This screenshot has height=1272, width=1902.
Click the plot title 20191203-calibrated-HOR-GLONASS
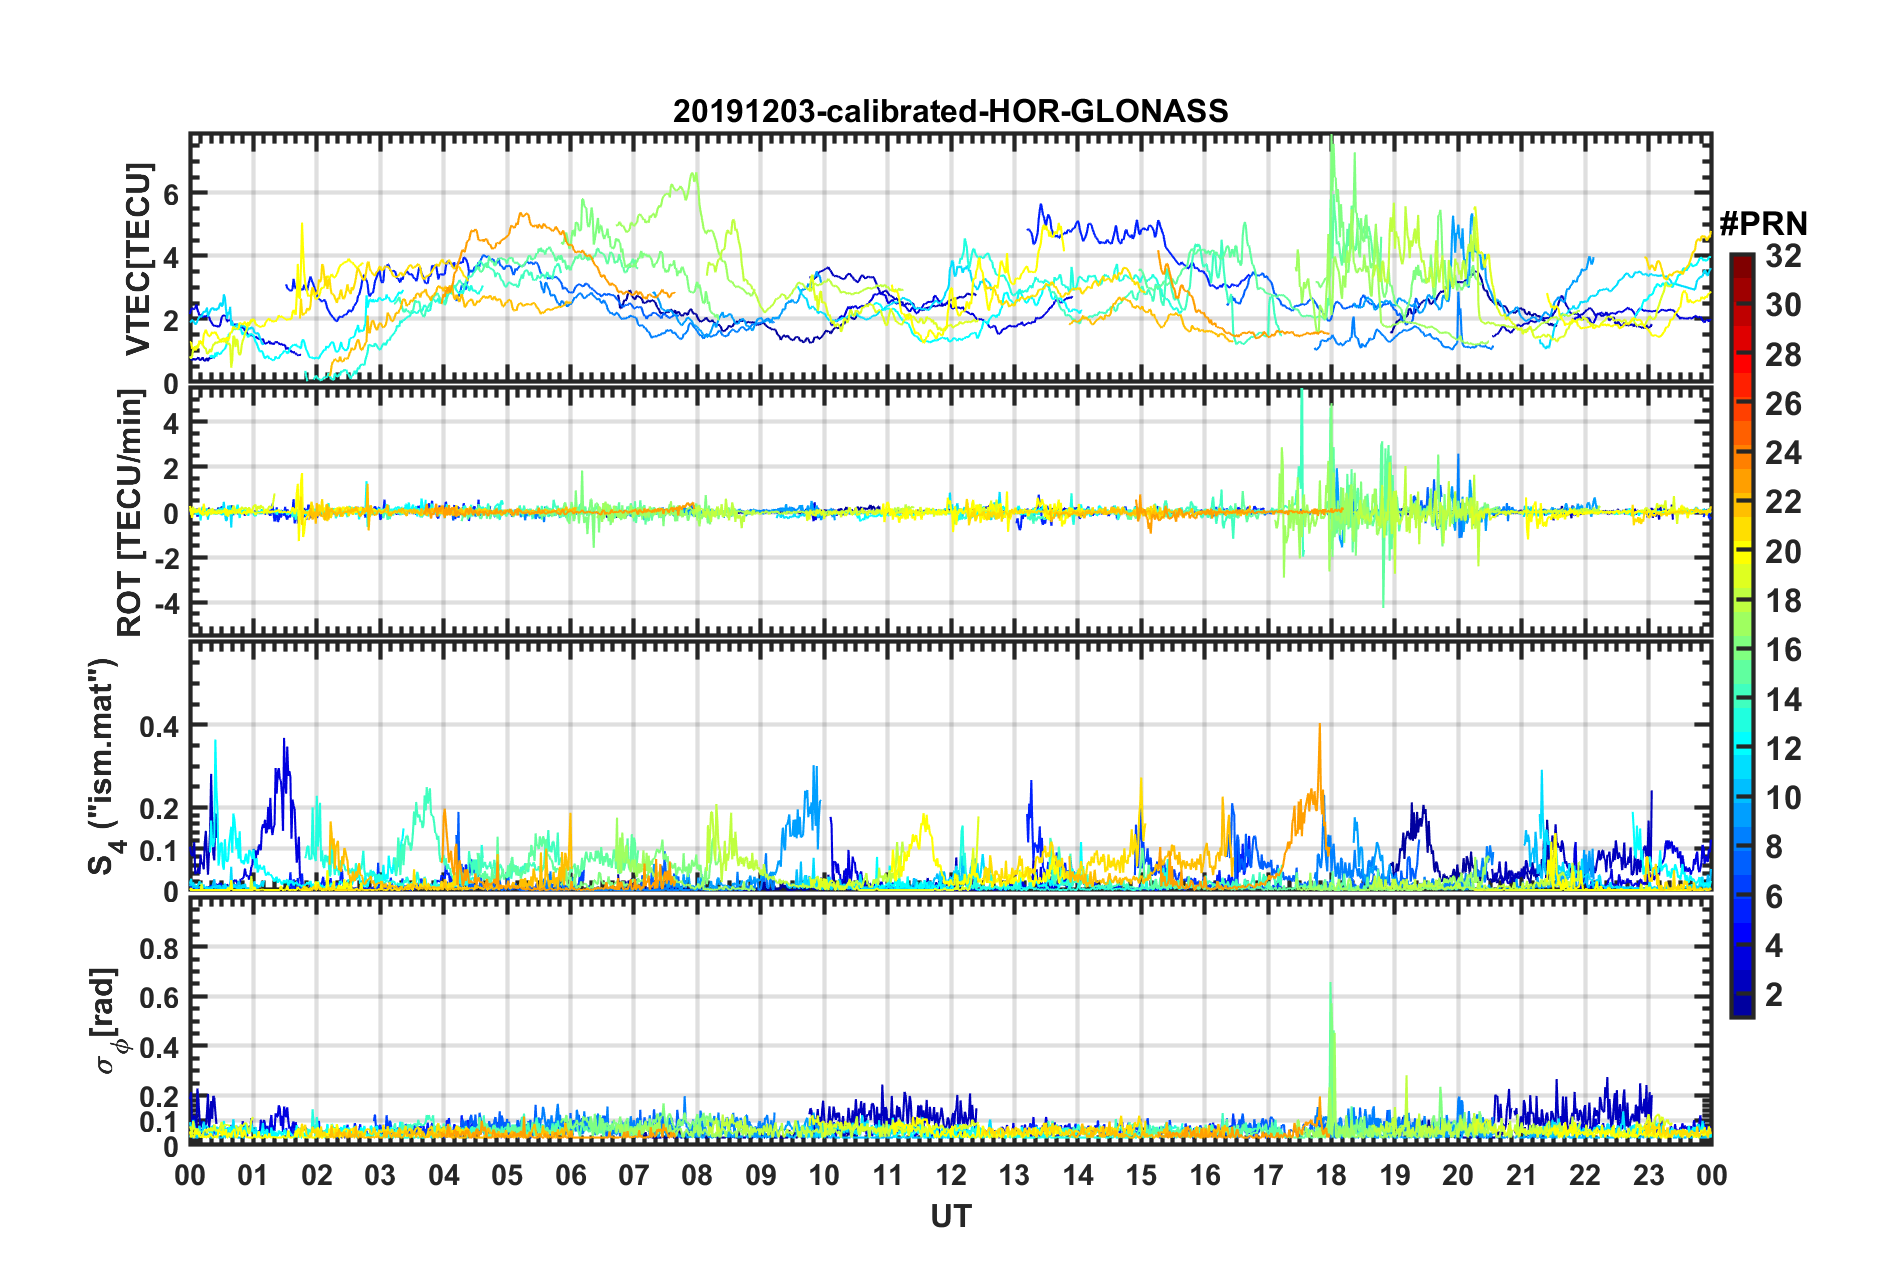pos(950,111)
